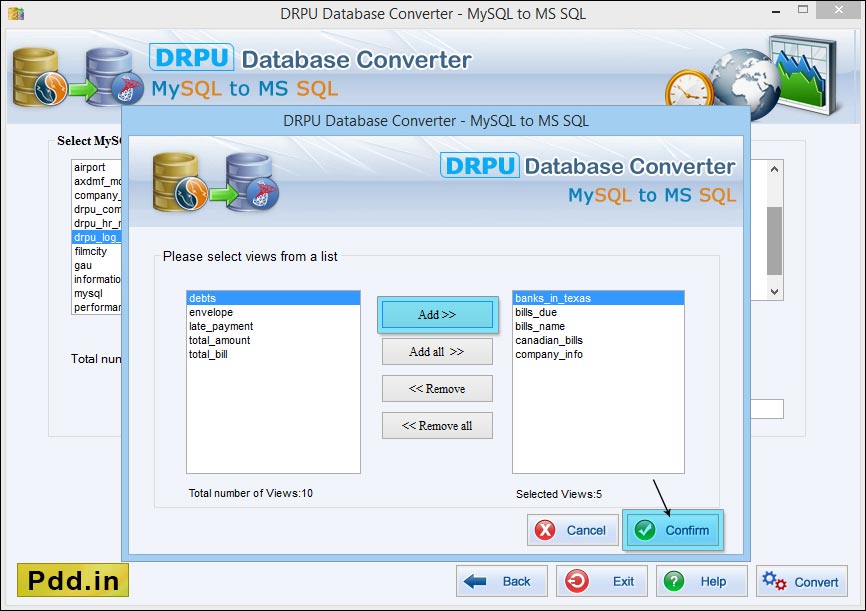Select filmcity database in main window list
866x611 pixels.
coord(97,251)
